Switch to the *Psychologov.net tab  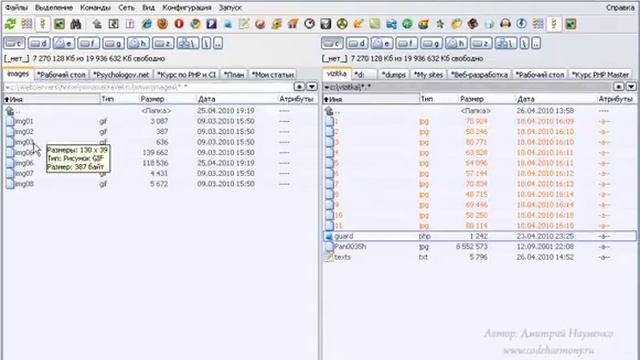pos(121,75)
